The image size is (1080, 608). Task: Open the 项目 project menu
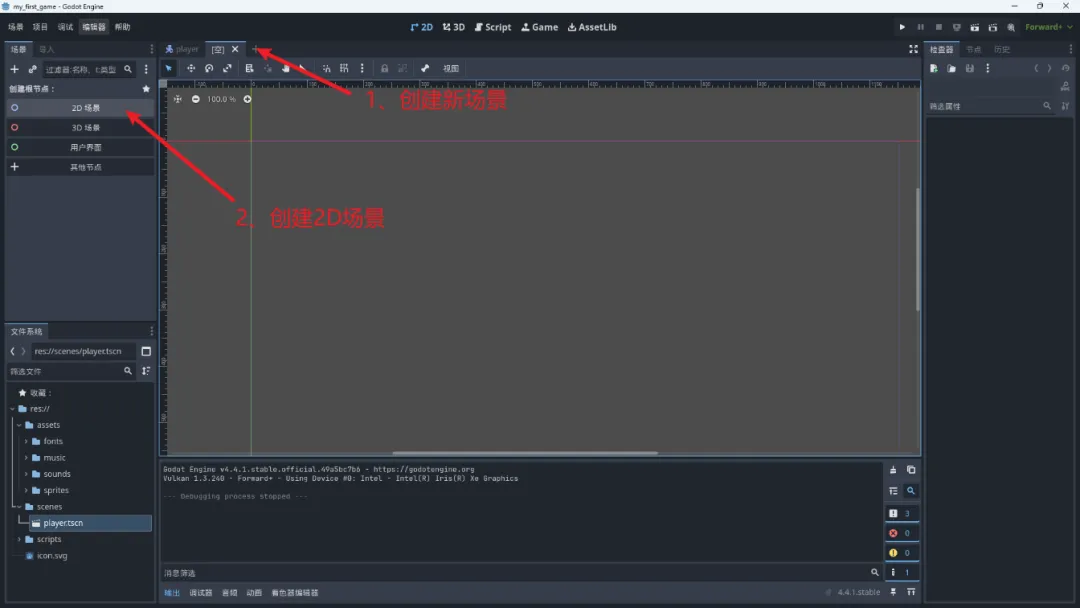[40, 27]
